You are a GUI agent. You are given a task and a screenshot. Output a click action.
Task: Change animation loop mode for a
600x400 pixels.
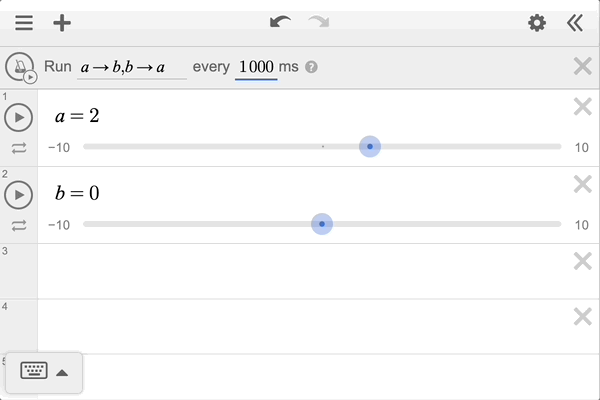click(19, 148)
